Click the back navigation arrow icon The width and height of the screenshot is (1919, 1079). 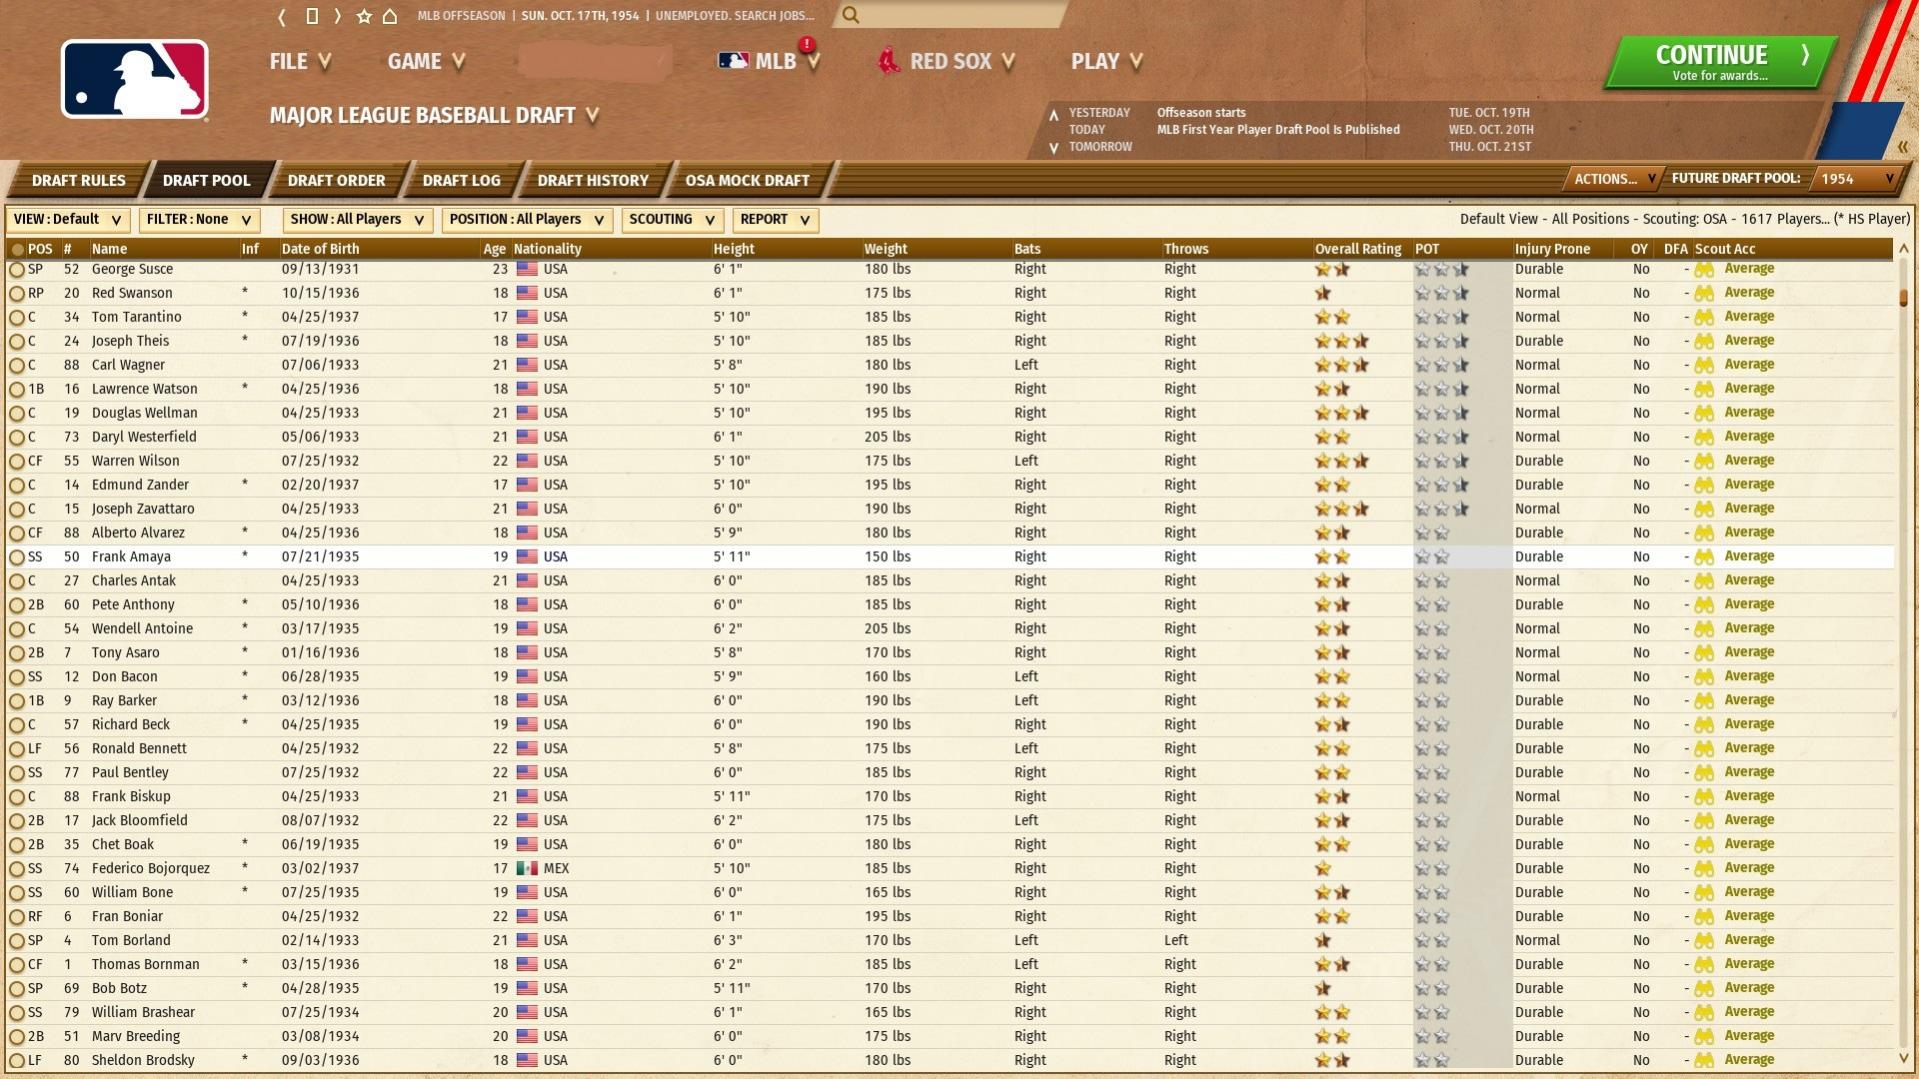pos(282,16)
